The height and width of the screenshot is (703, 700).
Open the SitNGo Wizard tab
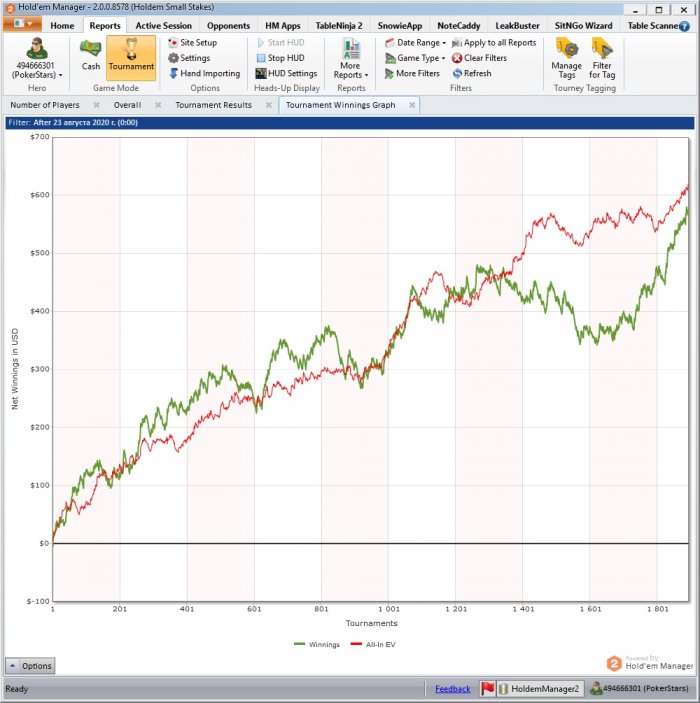583,26
